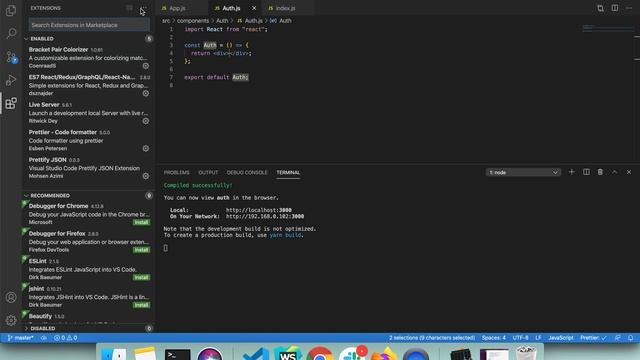The width and height of the screenshot is (640, 360).
Task: Click 'src' in the breadcrumb path
Action: coord(166,21)
